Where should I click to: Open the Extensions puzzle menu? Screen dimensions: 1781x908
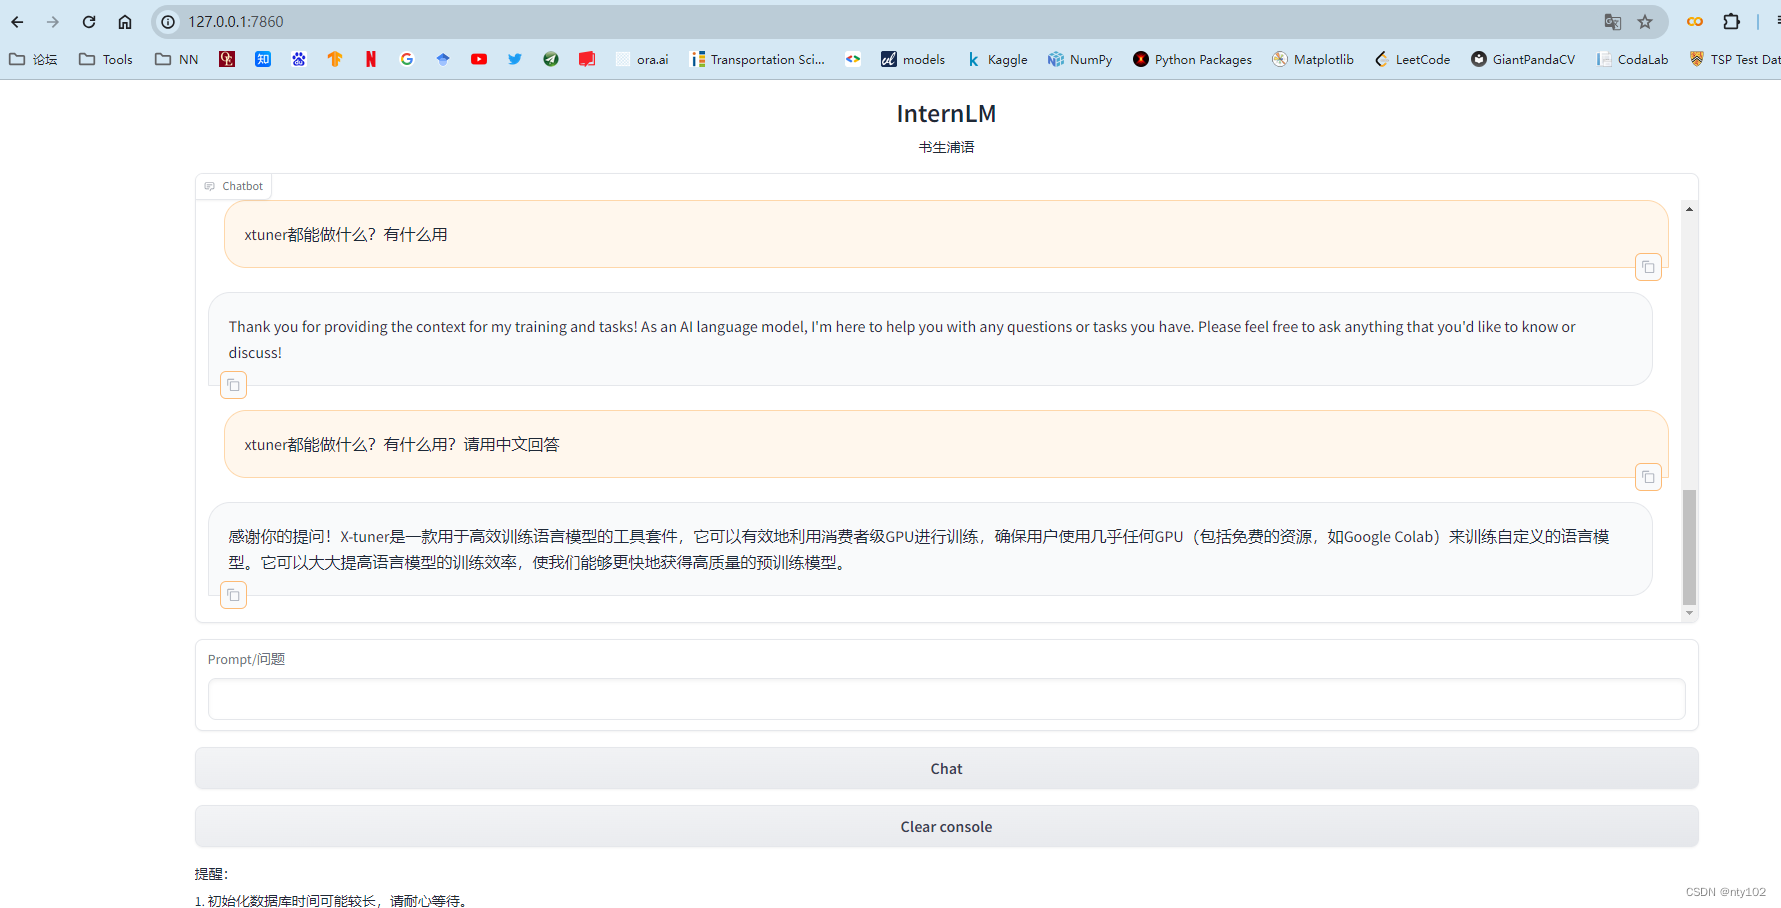[1732, 22]
